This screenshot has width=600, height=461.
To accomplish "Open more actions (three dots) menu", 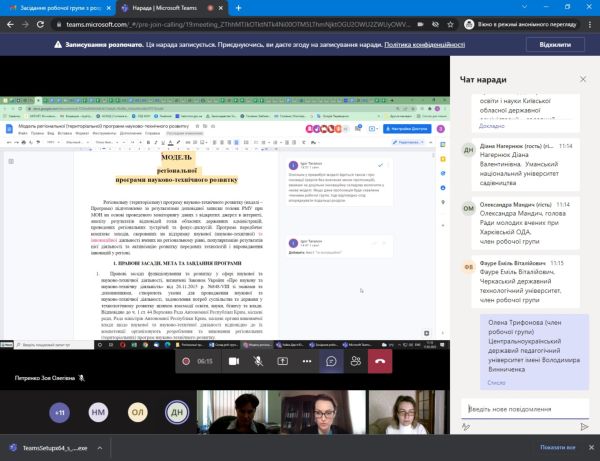I will [x=309, y=361].
